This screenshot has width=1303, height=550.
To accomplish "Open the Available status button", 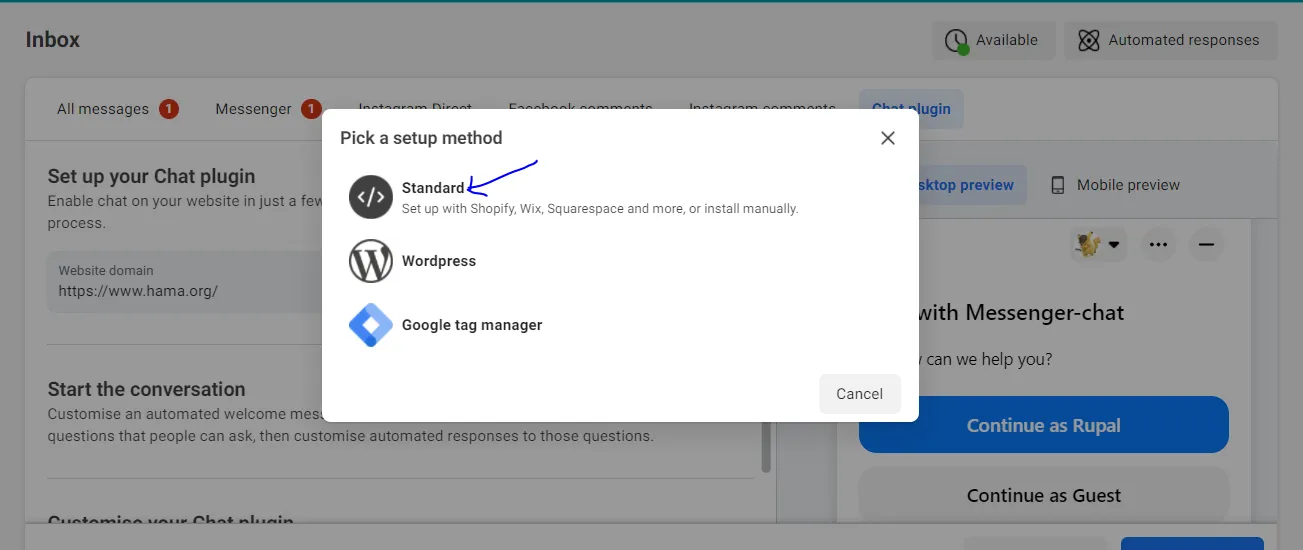I will [993, 41].
